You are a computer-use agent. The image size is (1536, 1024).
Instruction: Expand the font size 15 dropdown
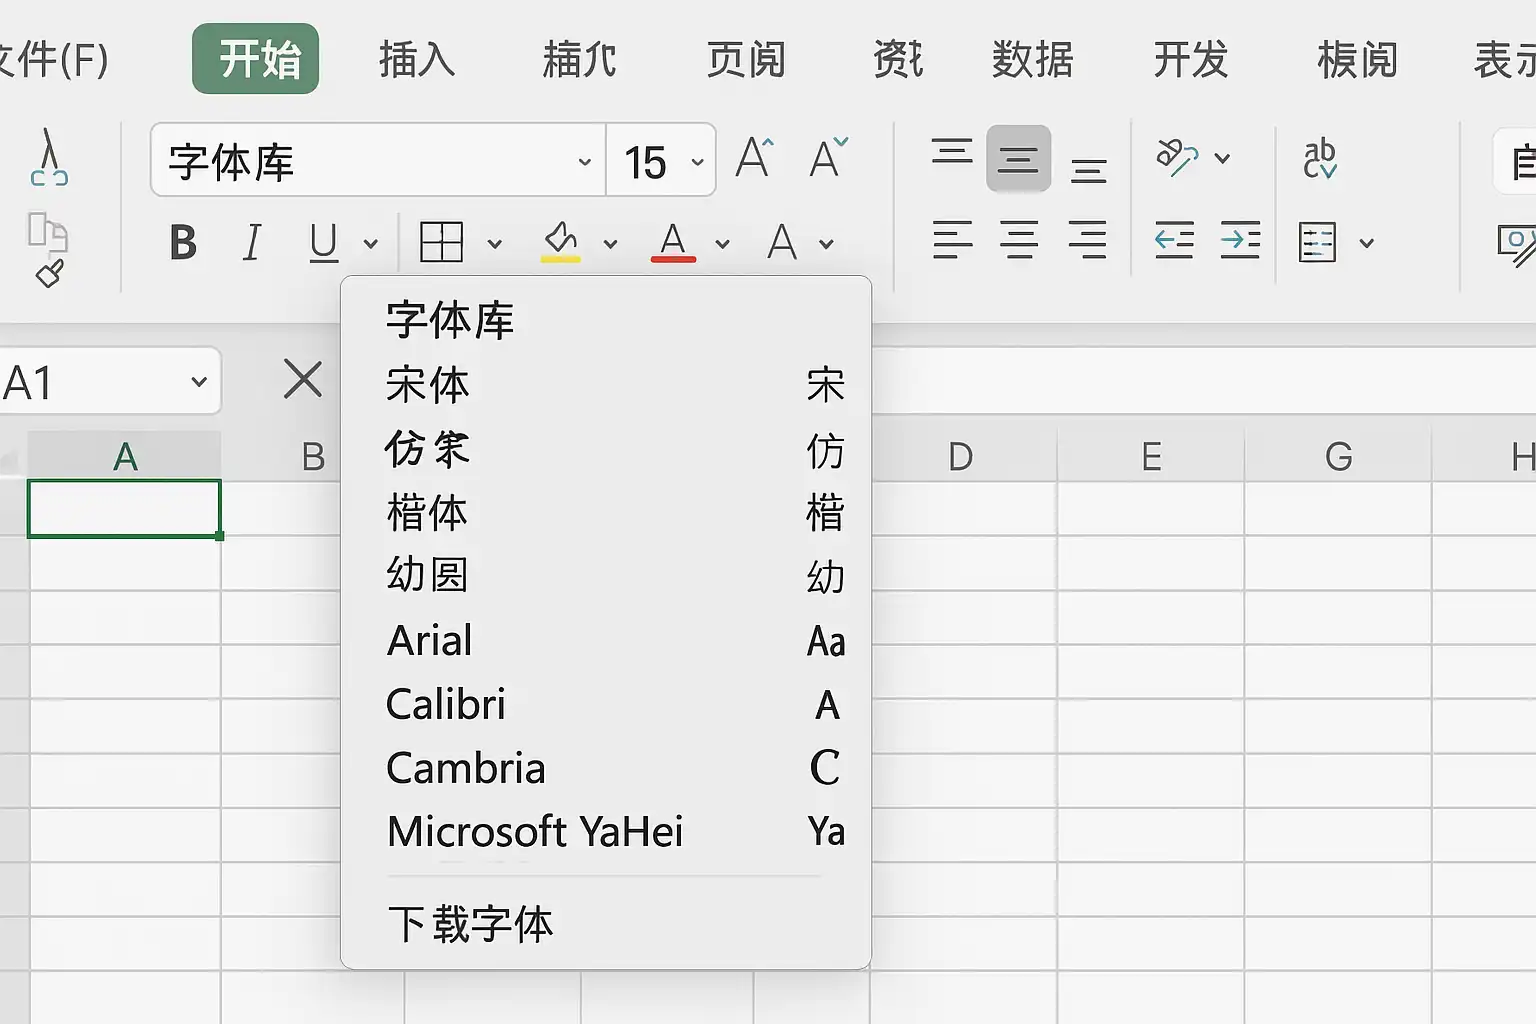pyautogui.click(x=697, y=162)
